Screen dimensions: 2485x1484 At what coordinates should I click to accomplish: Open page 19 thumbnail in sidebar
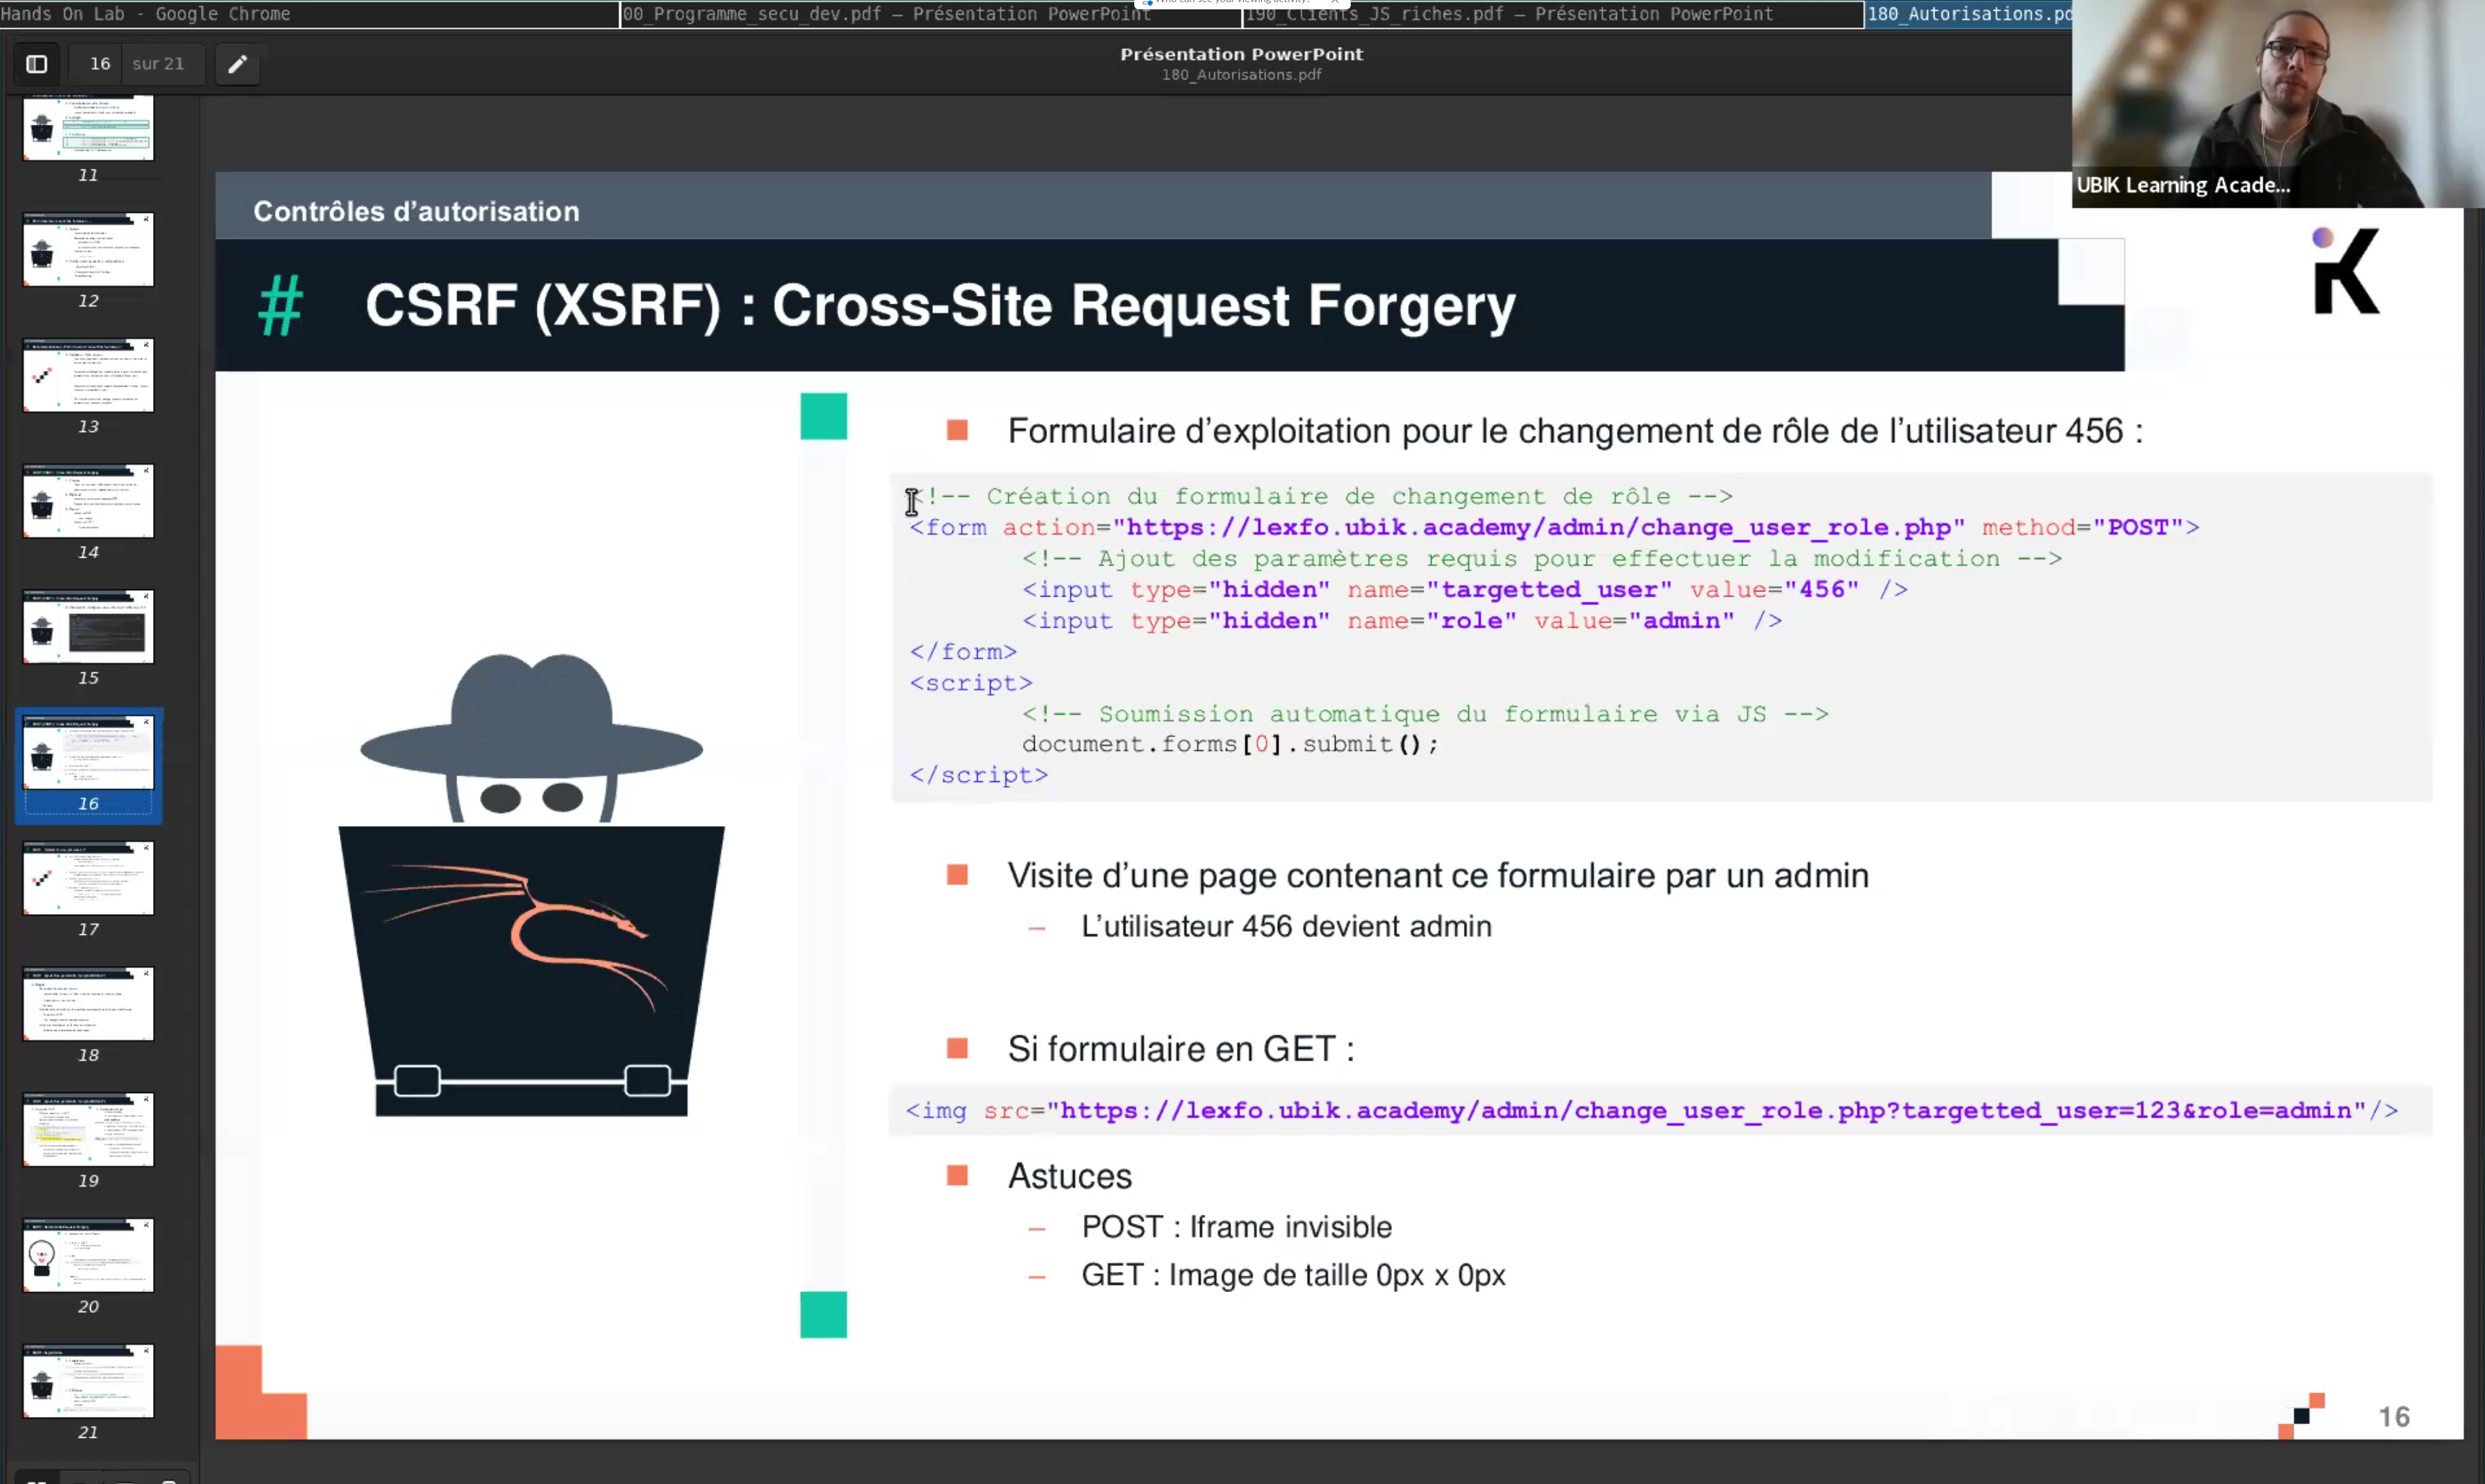click(x=88, y=1129)
